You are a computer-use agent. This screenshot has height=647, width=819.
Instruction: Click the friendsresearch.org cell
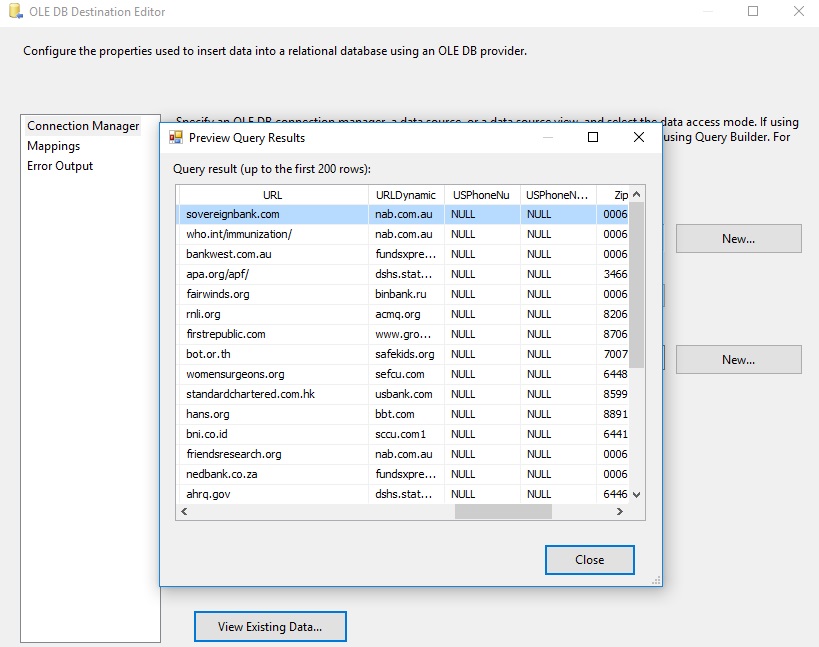(x=273, y=454)
